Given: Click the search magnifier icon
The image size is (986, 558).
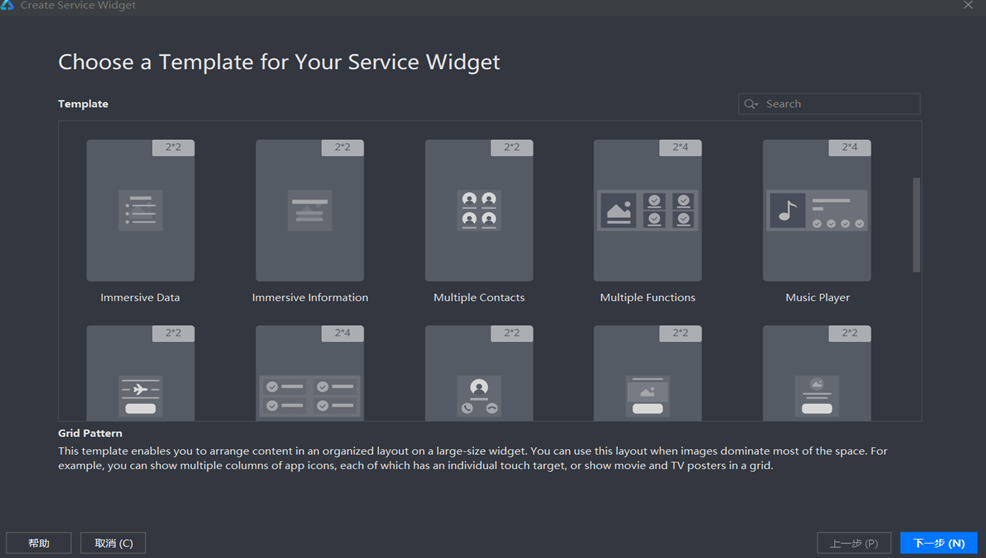Looking at the screenshot, I should 752,104.
